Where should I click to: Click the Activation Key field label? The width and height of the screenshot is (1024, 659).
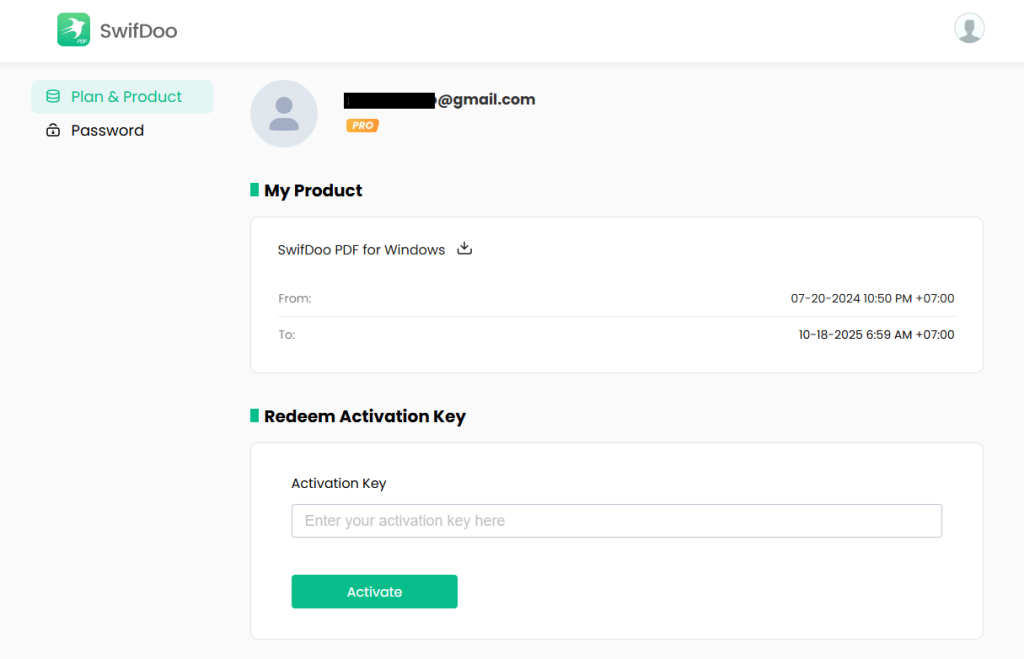tap(338, 483)
